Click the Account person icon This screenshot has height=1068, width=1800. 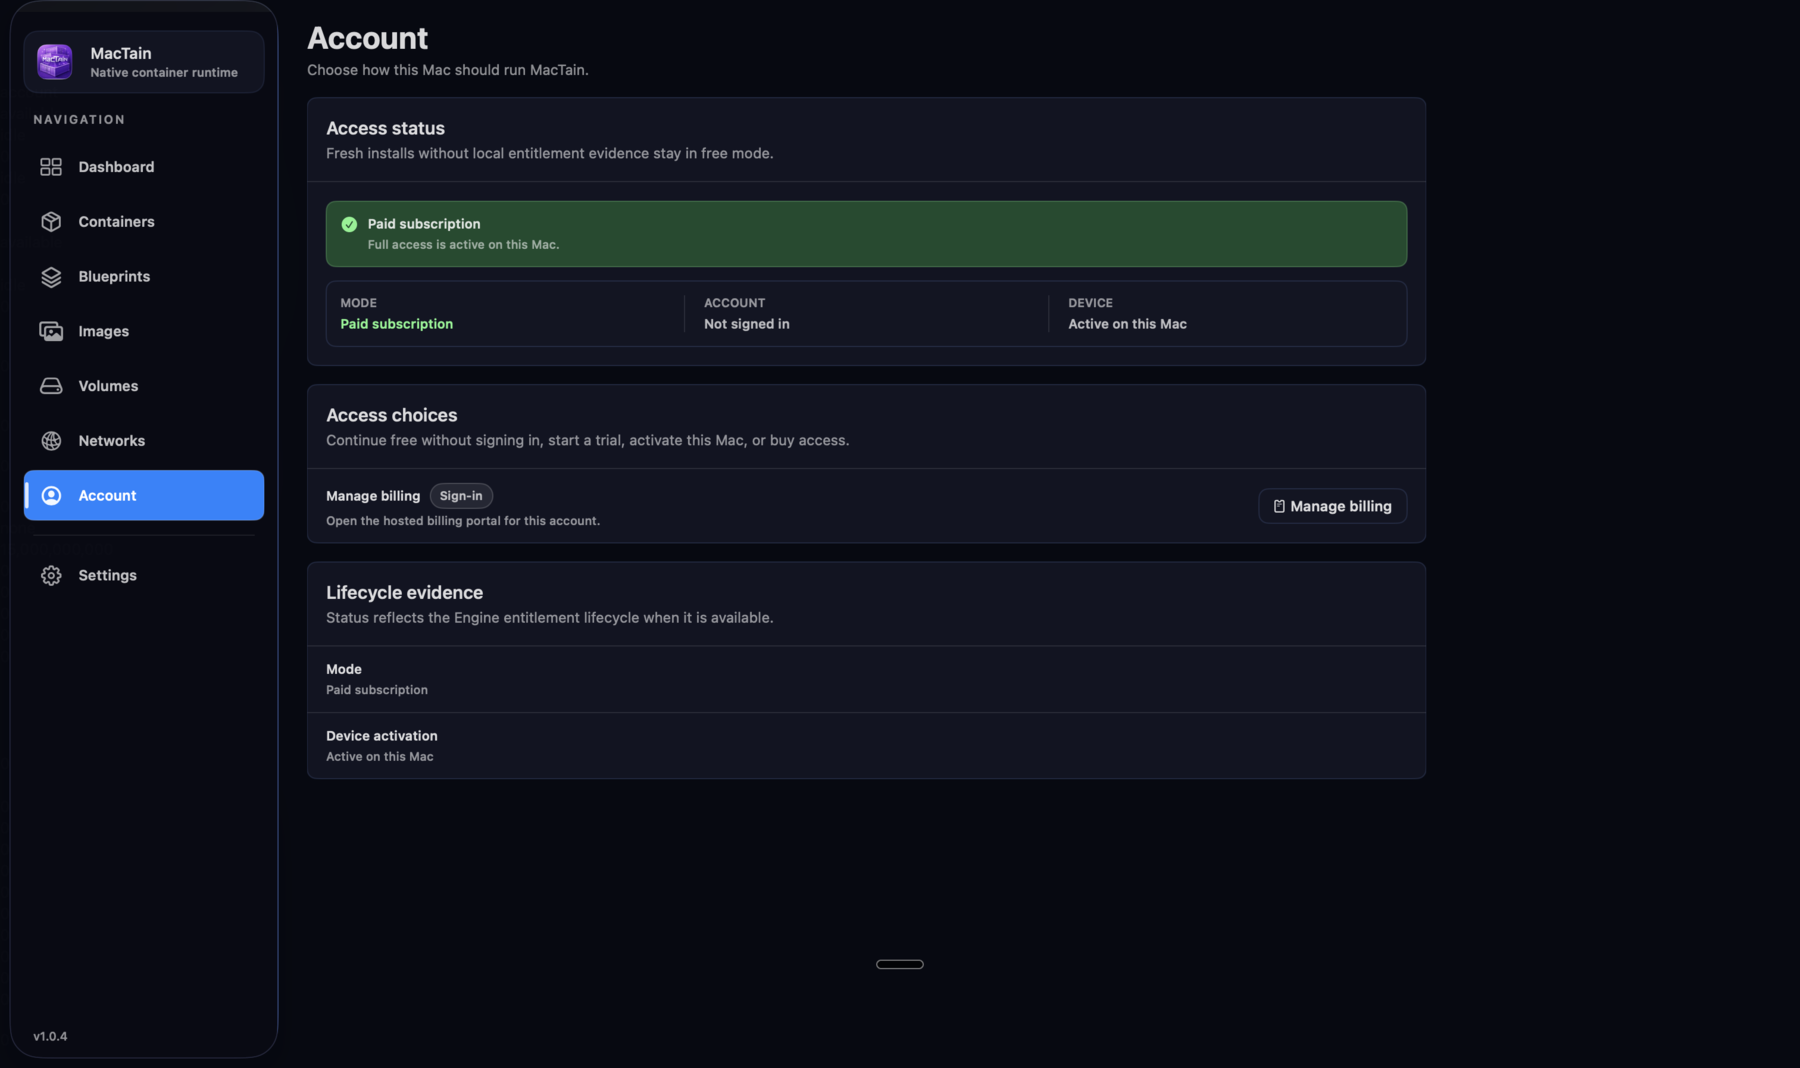click(x=51, y=496)
